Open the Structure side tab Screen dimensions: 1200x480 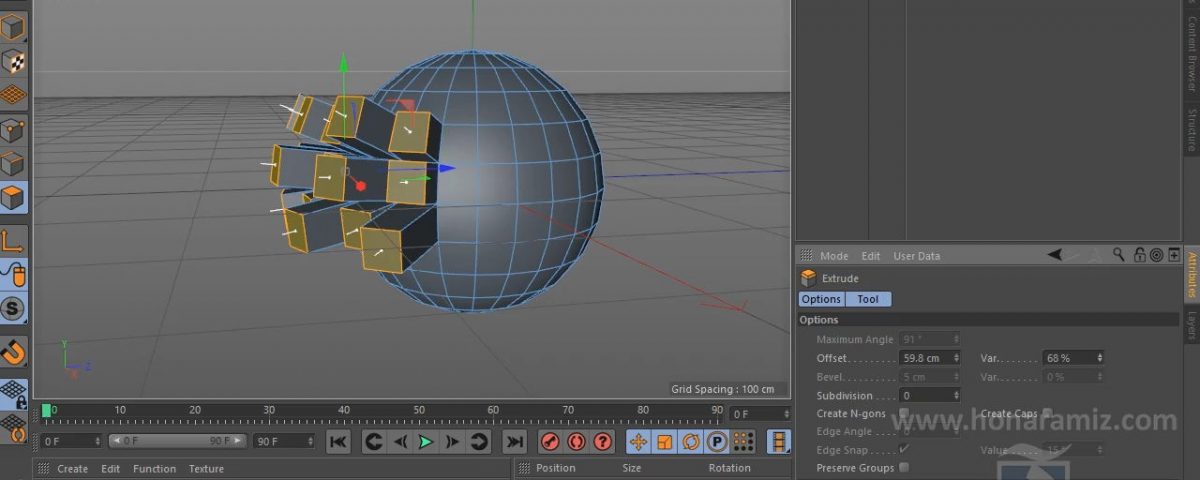click(x=1192, y=130)
